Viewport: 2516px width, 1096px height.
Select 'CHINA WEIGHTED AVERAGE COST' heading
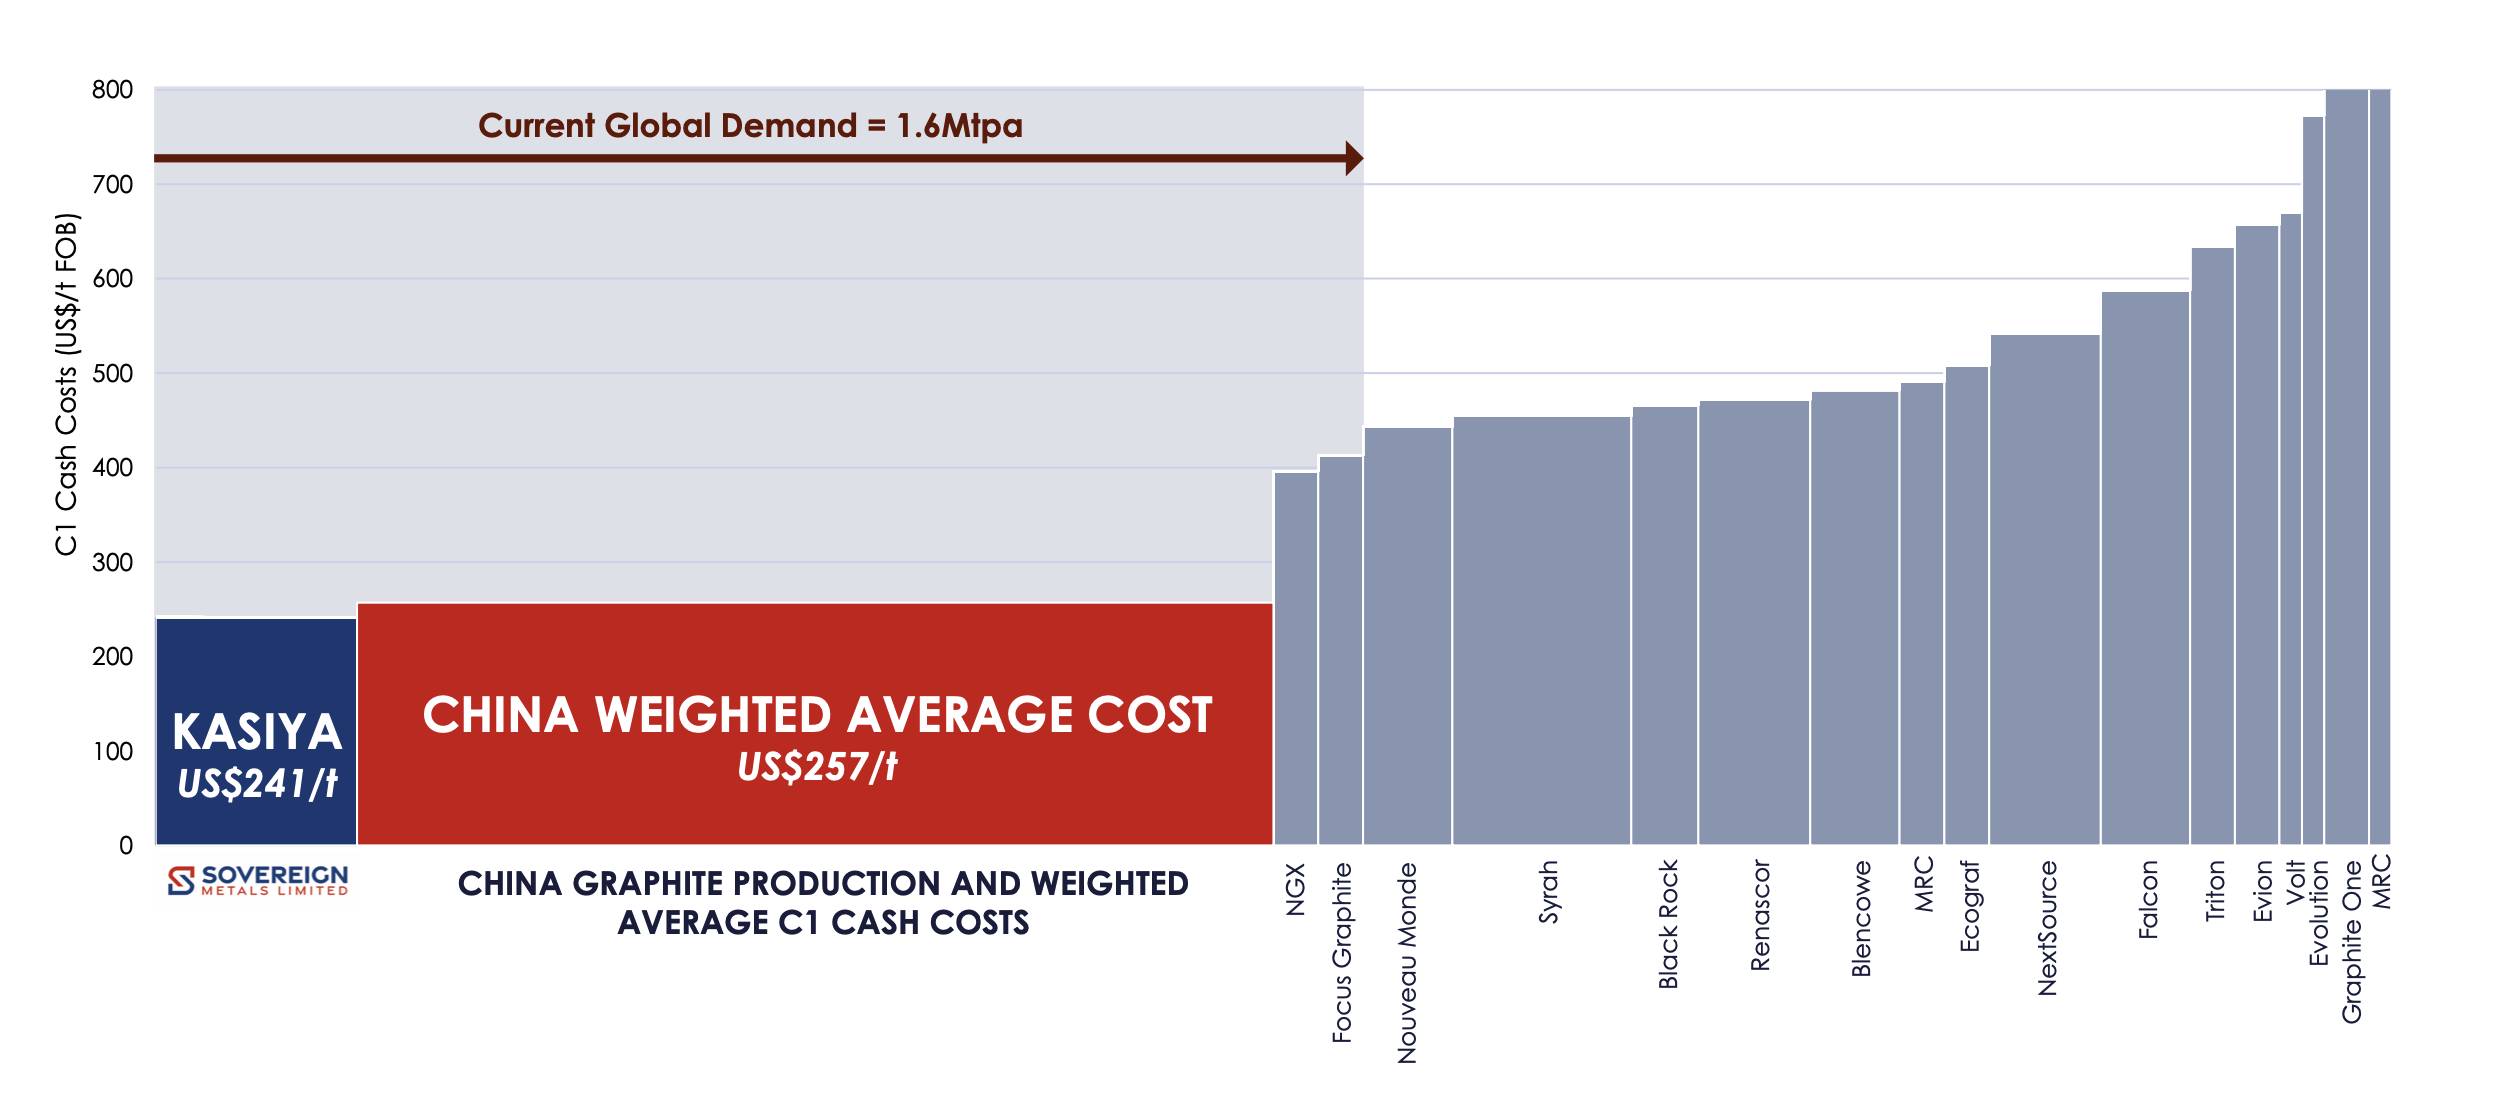(x=817, y=715)
